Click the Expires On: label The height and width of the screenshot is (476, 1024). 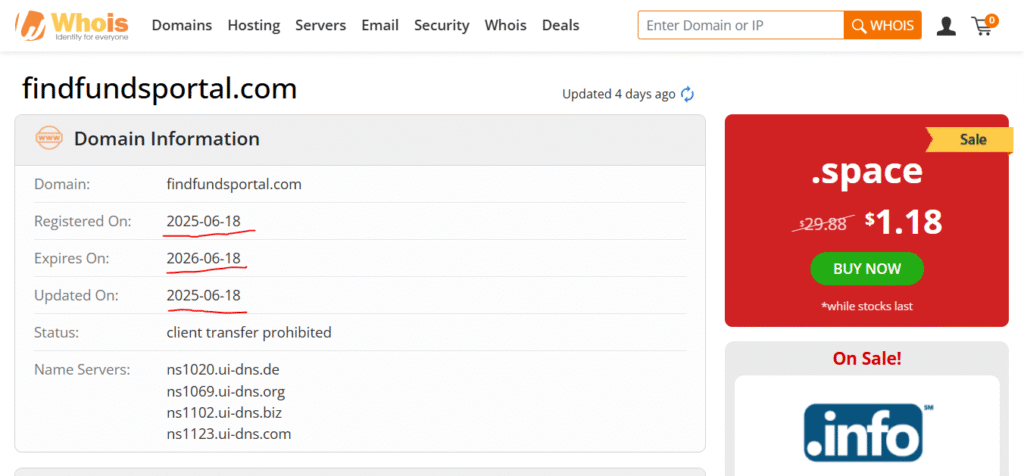pos(72,259)
